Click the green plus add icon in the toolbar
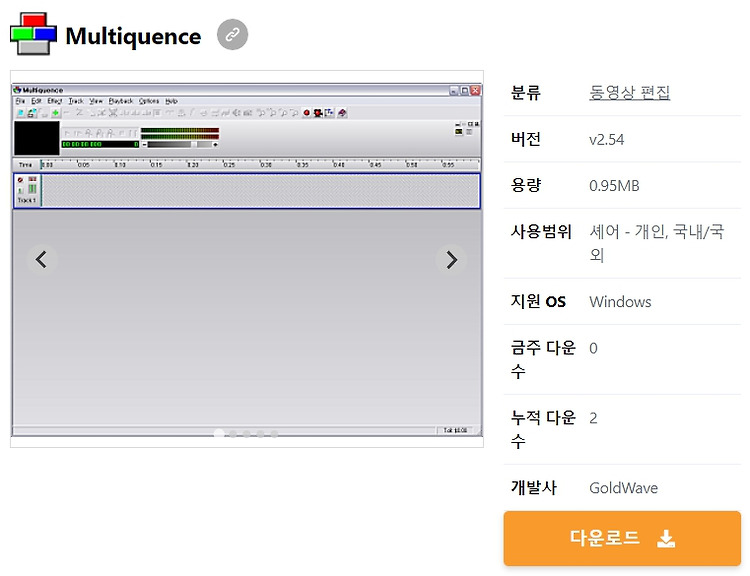 (x=55, y=113)
